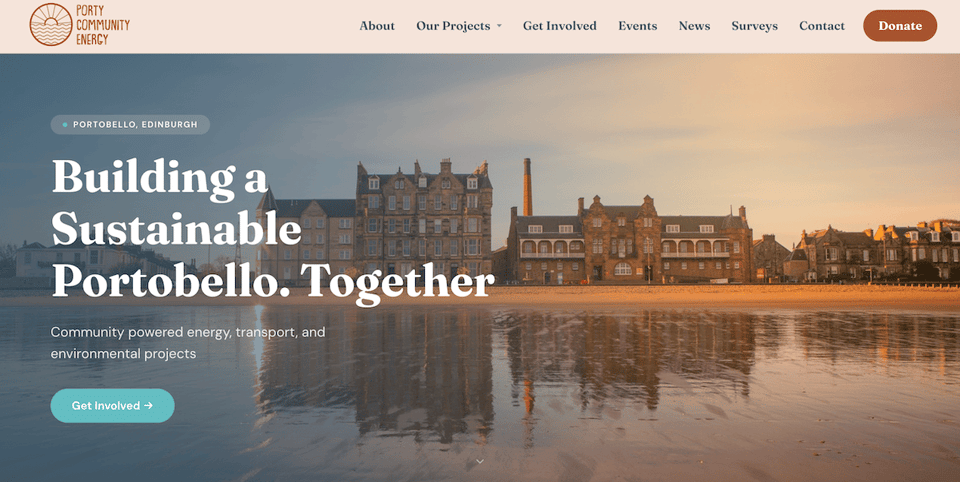Go to the Contact page
The image size is (960, 482).
pos(822,26)
